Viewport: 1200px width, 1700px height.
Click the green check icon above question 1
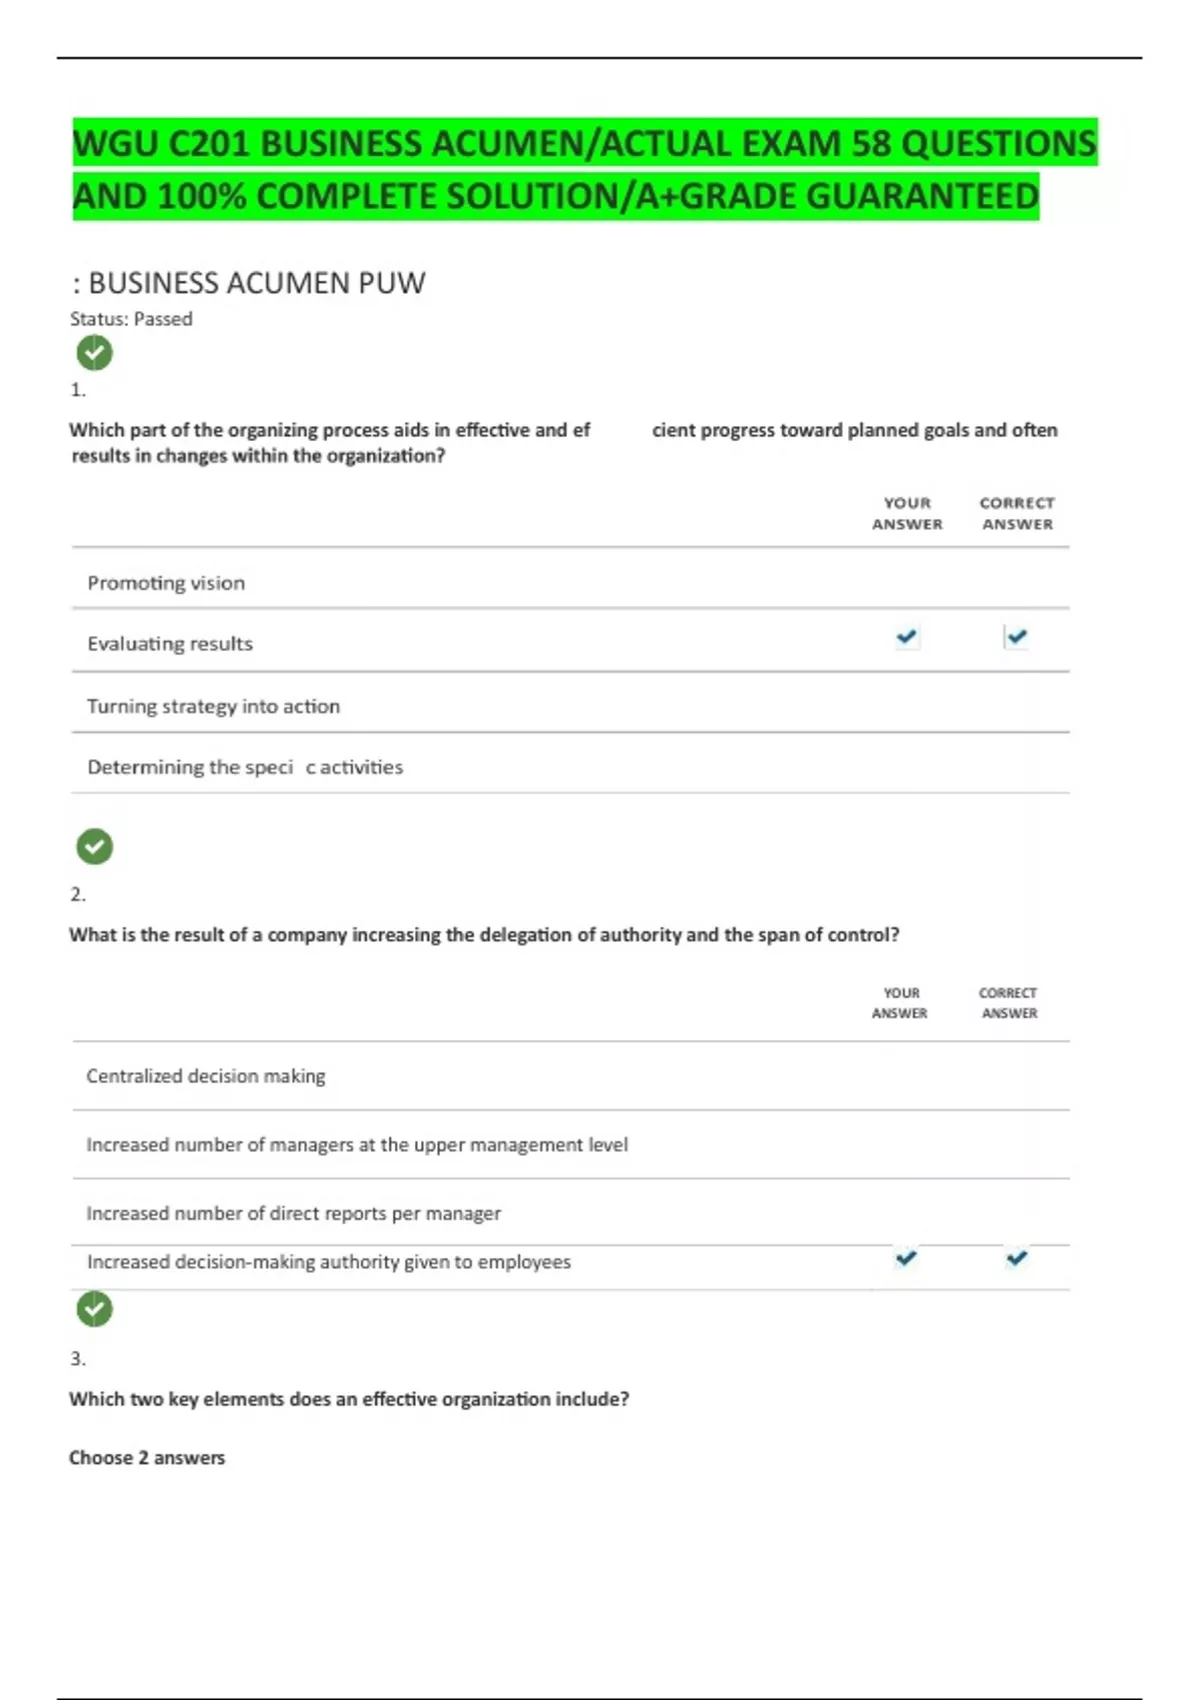click(94, 353)
